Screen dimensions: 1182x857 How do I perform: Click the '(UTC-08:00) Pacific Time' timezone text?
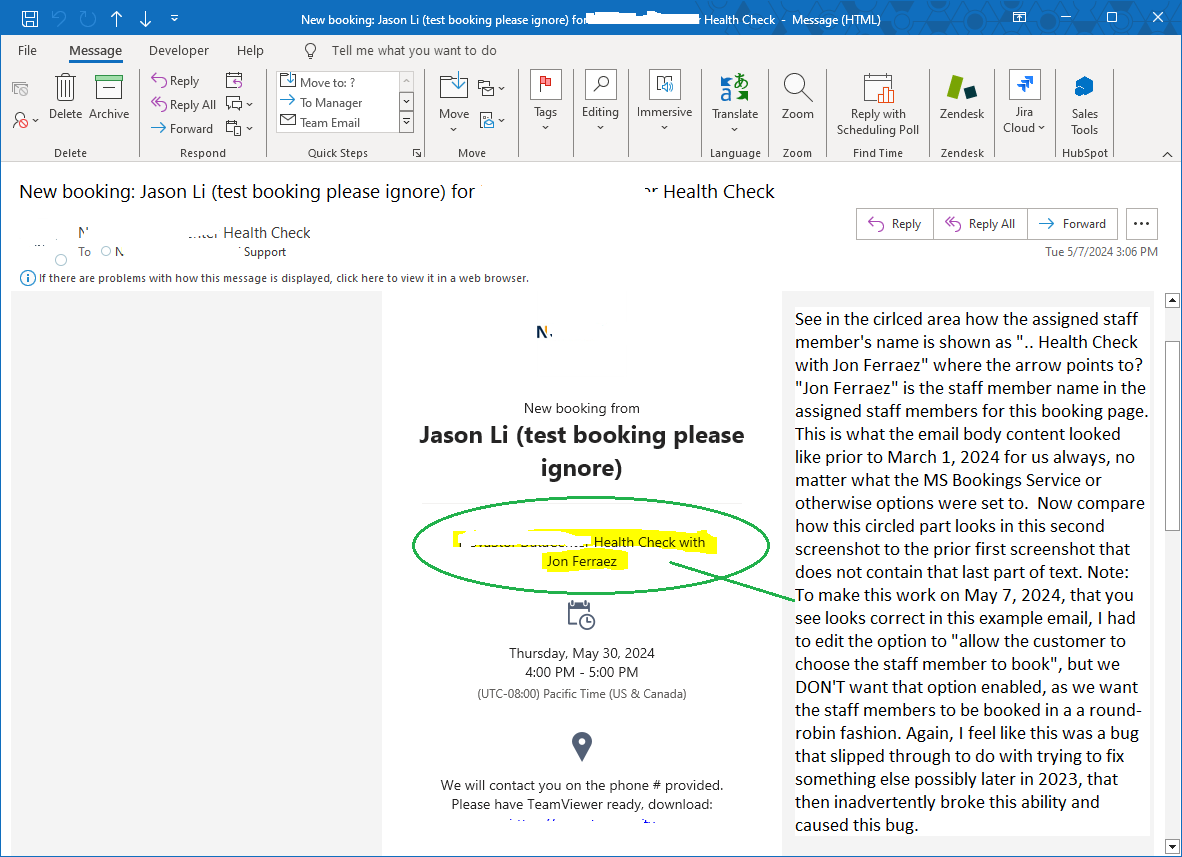582,693
